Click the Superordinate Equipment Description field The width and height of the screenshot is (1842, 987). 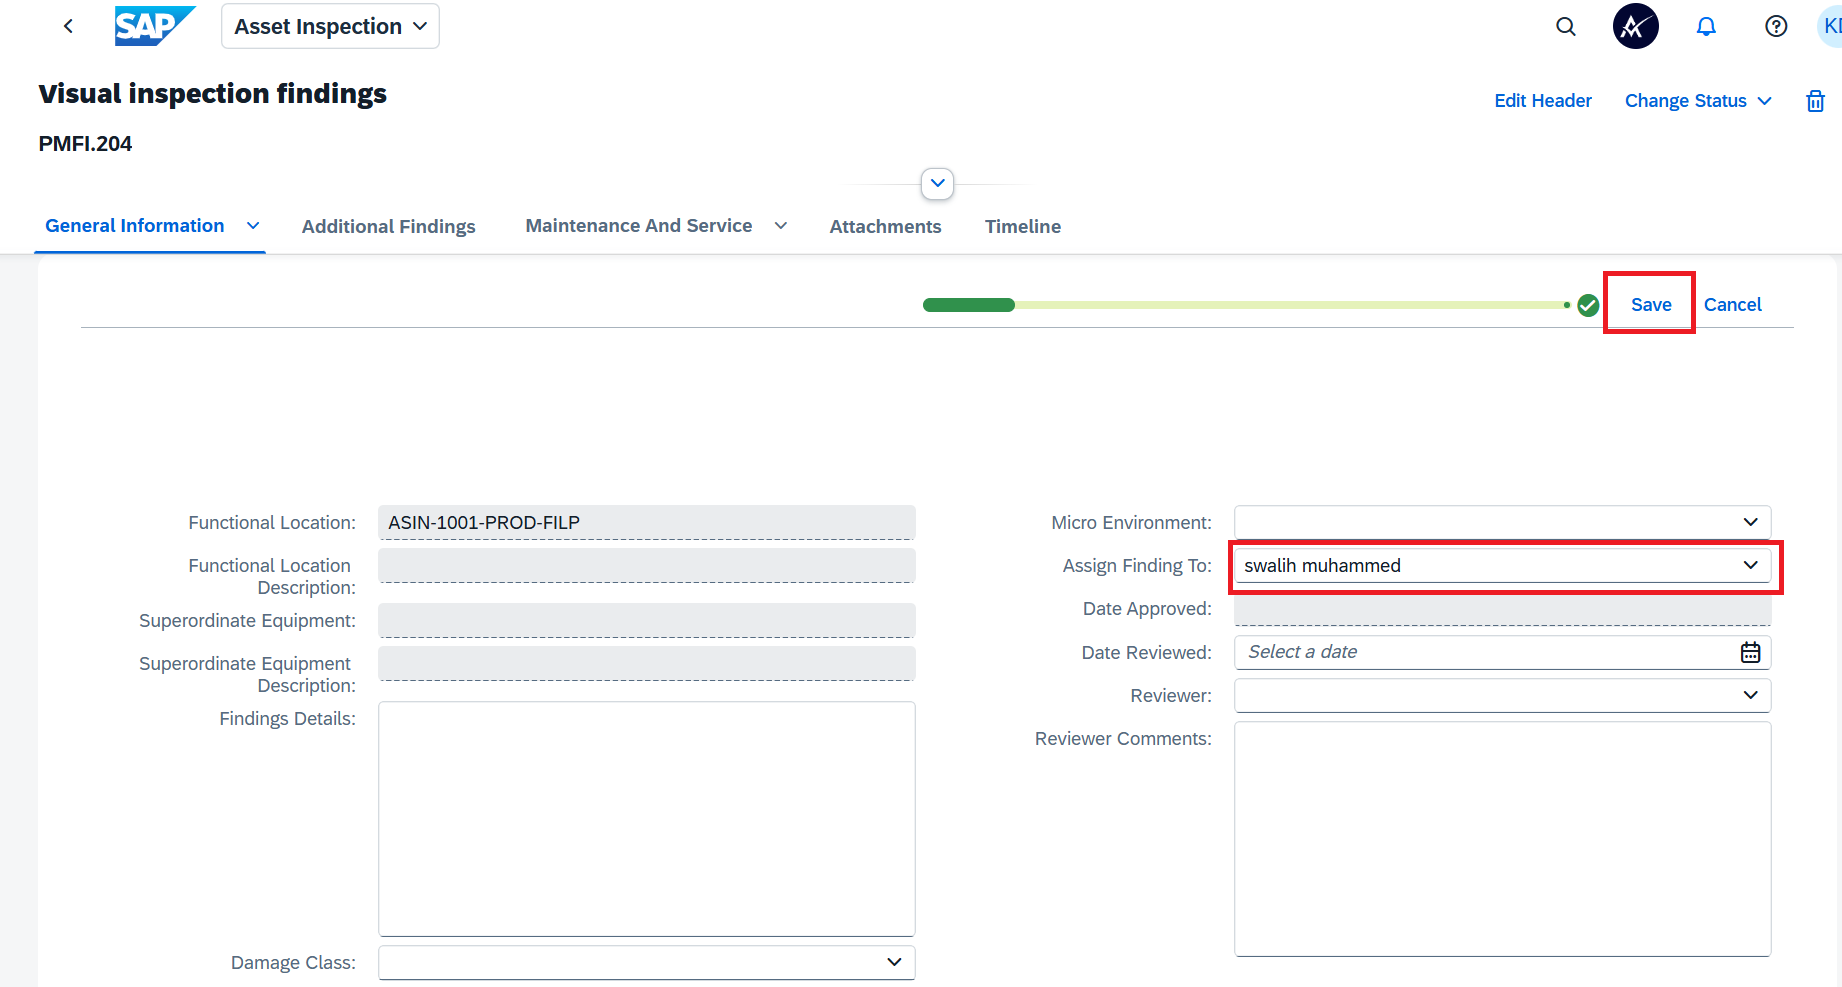click(646, 663)
